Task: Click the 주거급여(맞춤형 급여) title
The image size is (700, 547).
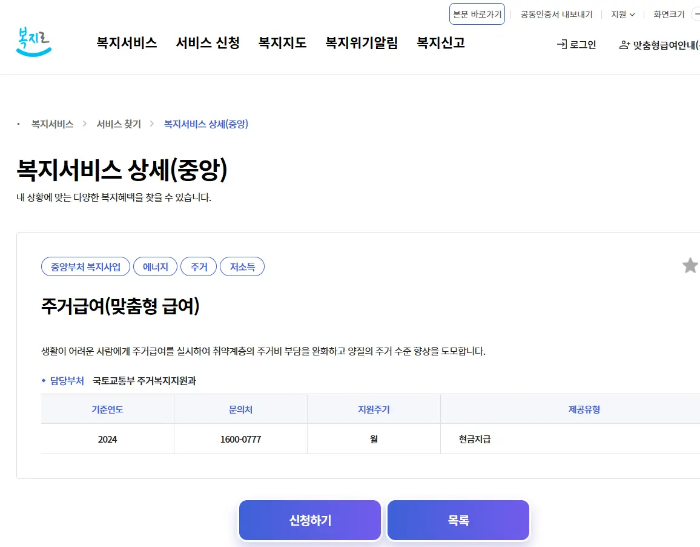Action: coord(121,306)
